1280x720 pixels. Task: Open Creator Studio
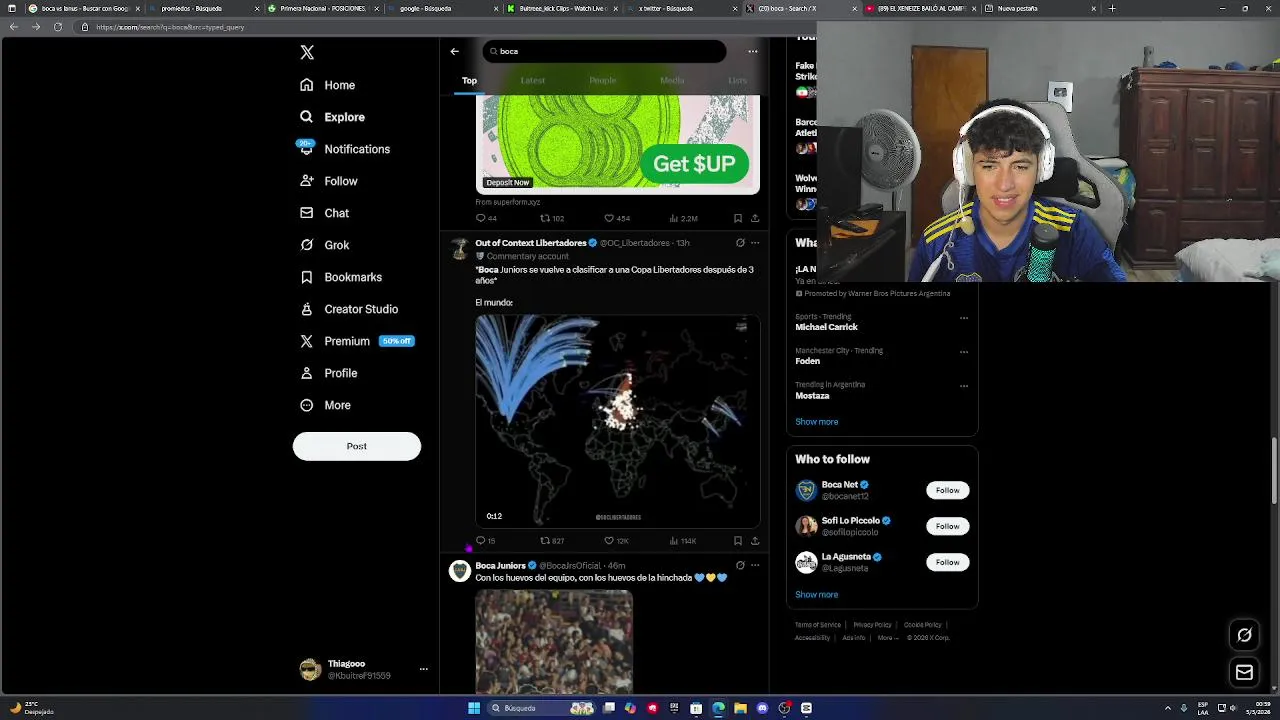(349, 309)
